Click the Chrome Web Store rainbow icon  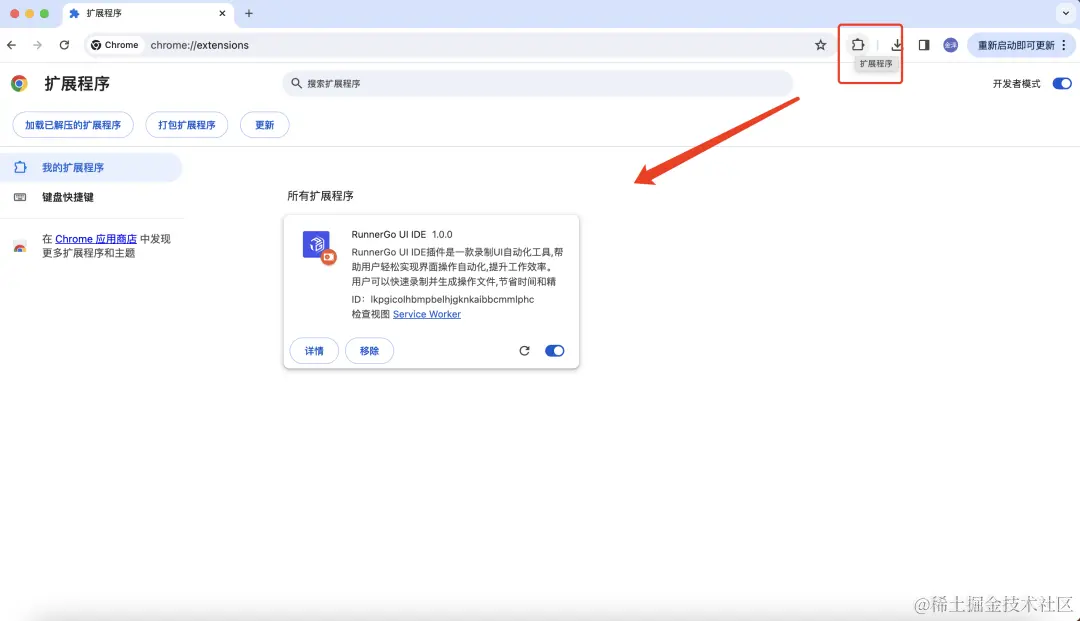tap(20, 246)
